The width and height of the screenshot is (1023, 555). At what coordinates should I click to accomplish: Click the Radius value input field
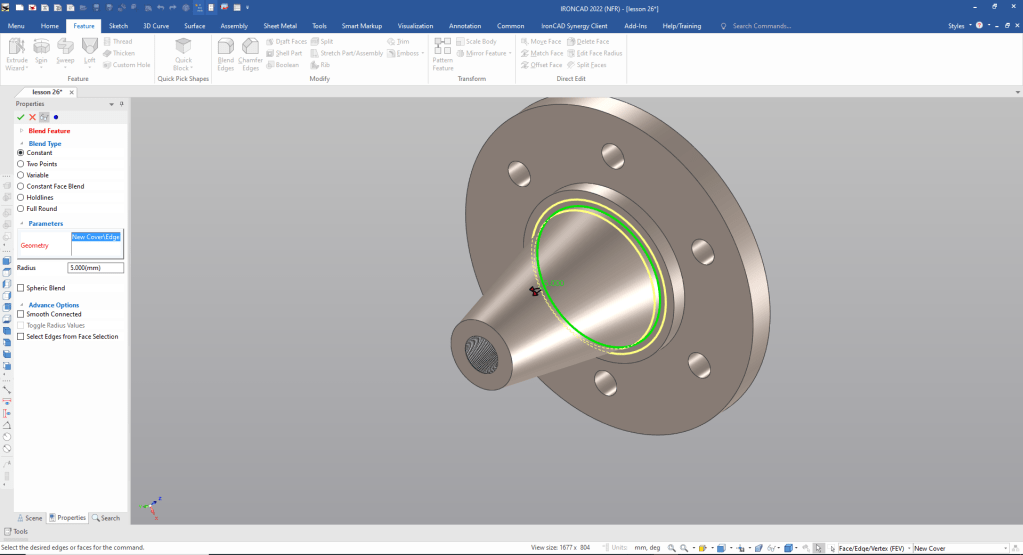(95, 268)
